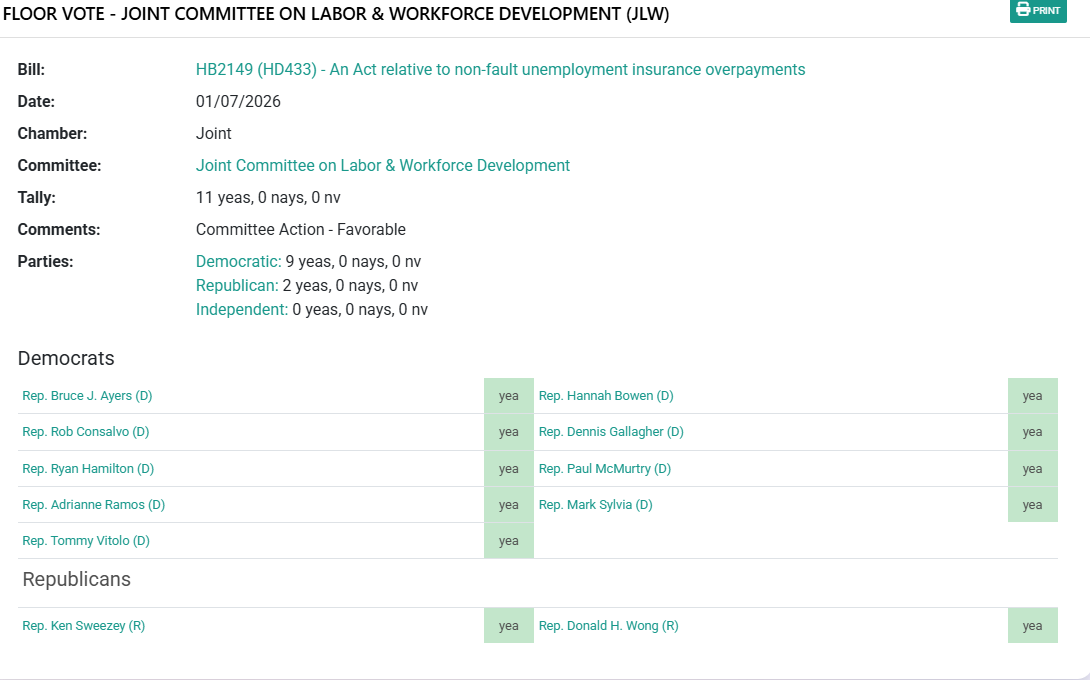The width and height of the screenshot is (1090, 680).
Task: Open Joint Committee on Labor & Workforce Development link
Action: (382, 166)
